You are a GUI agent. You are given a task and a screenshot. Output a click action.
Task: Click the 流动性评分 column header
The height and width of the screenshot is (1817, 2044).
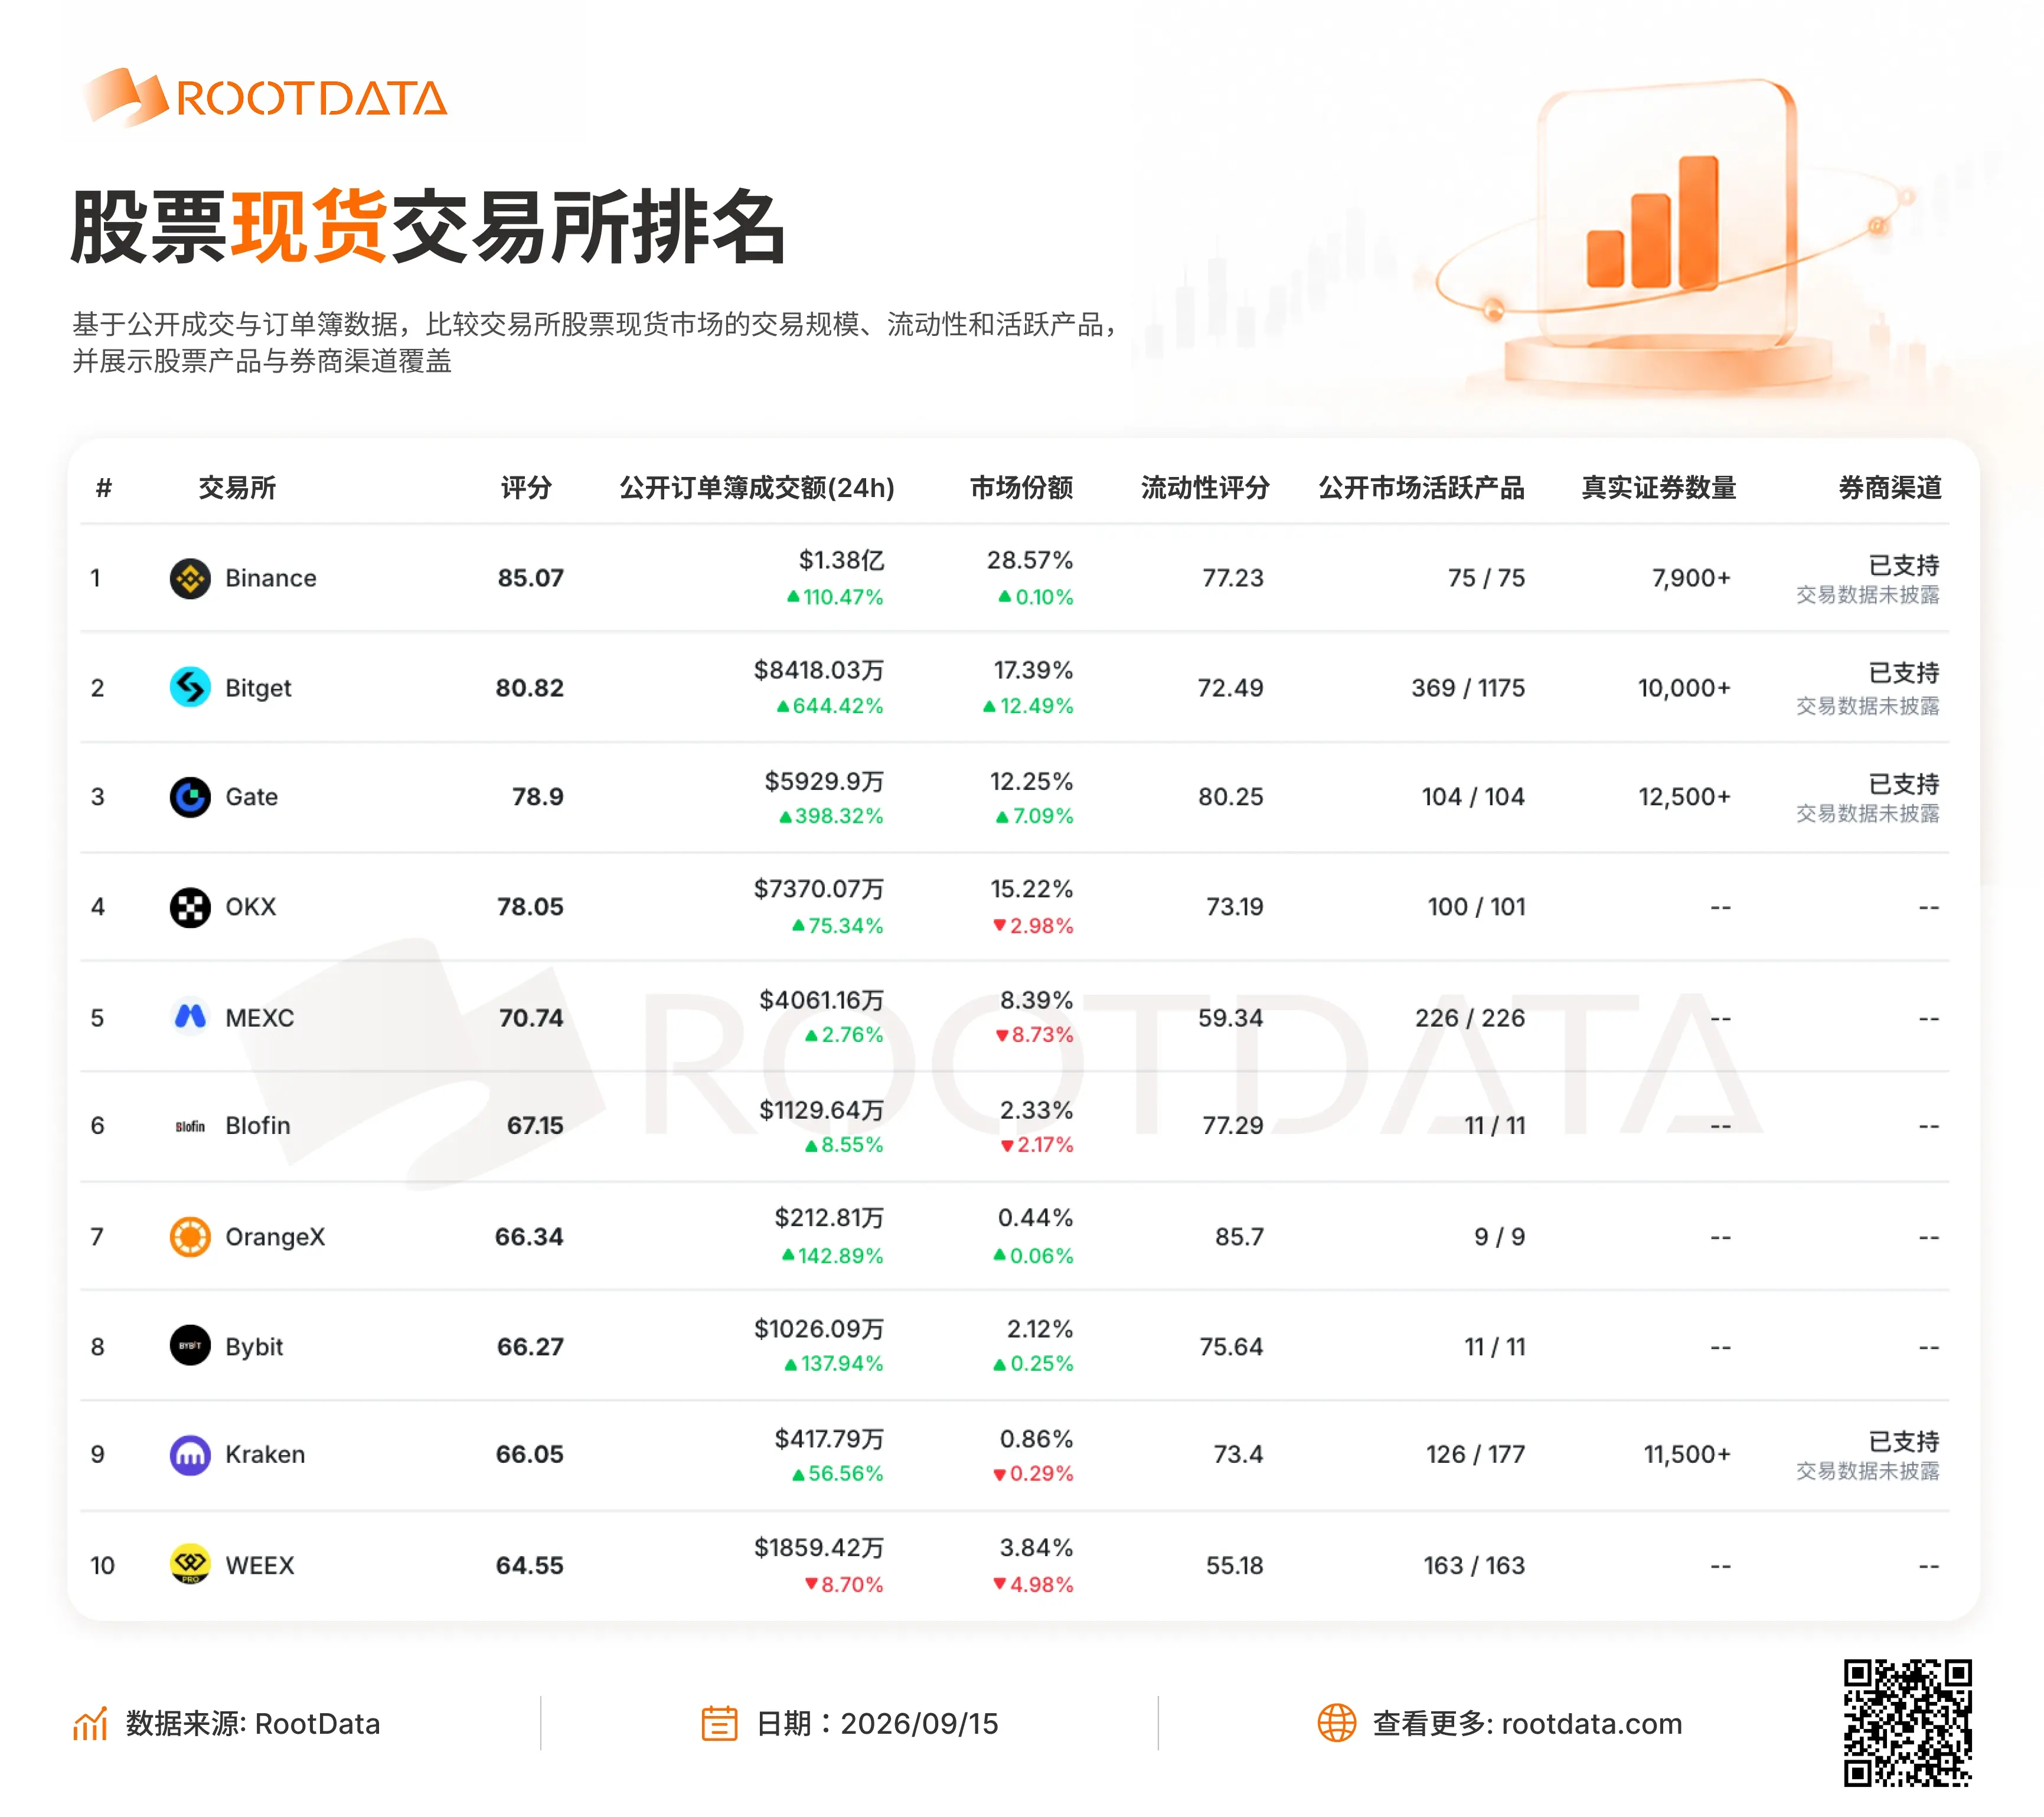coord(1204,488)
